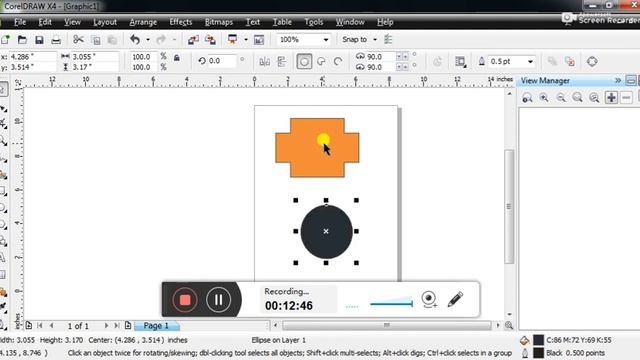This screenshot has width=640, height=360.
Task: Click the Welcome Screen icon
Action: (x=259, y=40)
